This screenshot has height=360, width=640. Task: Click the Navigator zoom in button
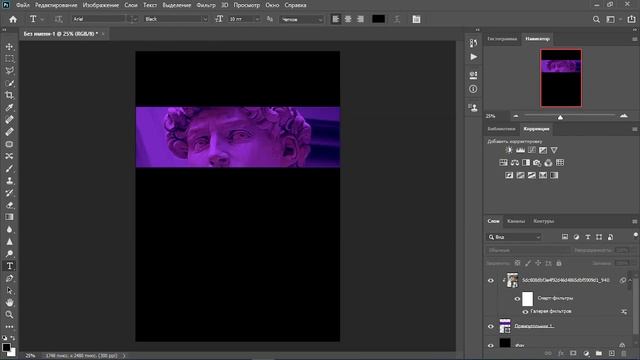tap(624, 116)
